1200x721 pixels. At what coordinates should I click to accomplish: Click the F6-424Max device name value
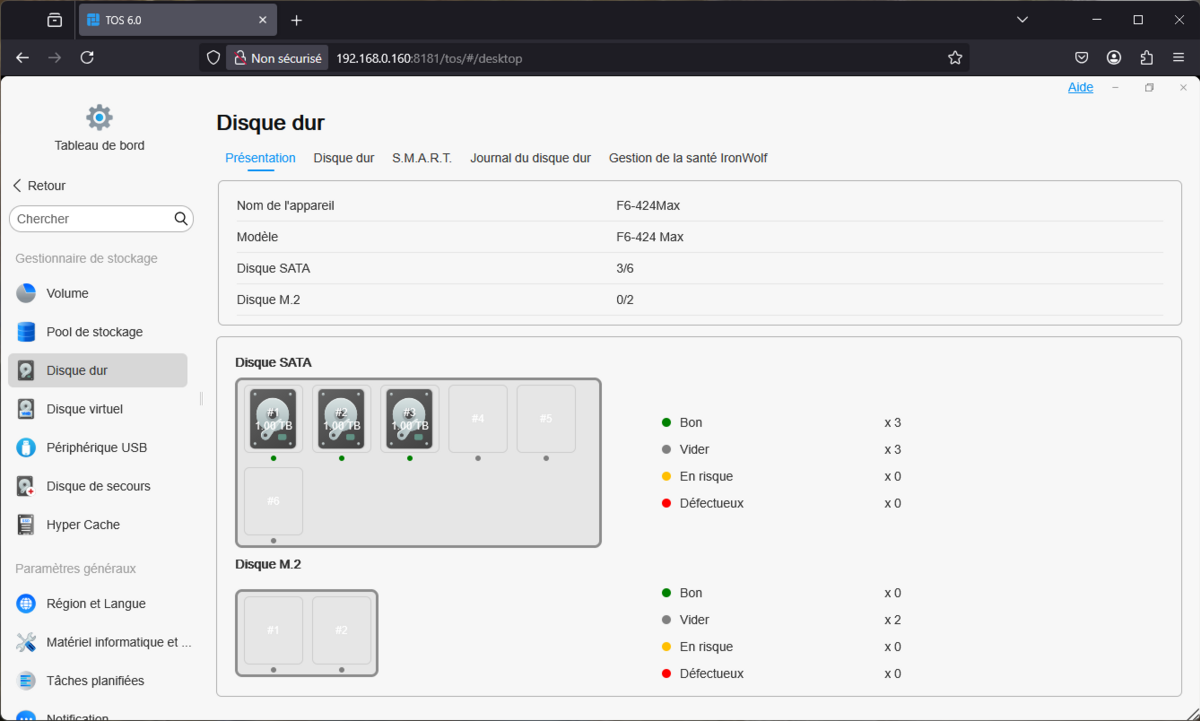pos(649,205)
